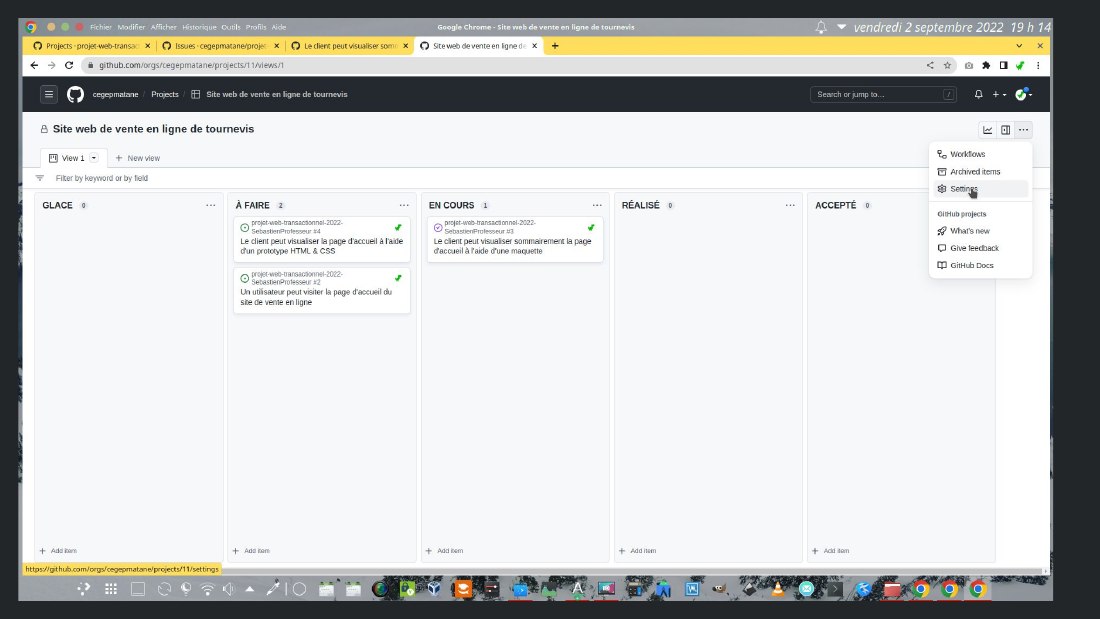
Task: Open the Outils menu in menu bar
Action: click(231, 27)
